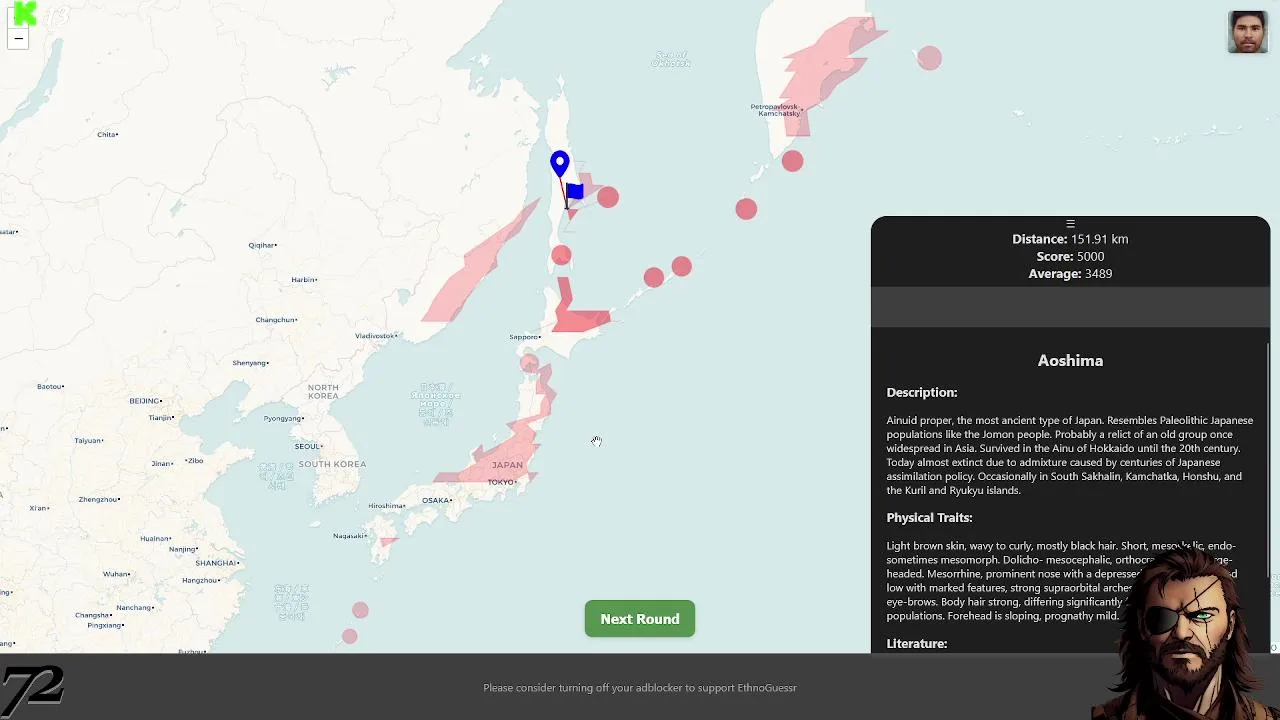The image size is (1280, 720).
Task: Click the blue flag answer marker
Action: [x=574, y=192]
